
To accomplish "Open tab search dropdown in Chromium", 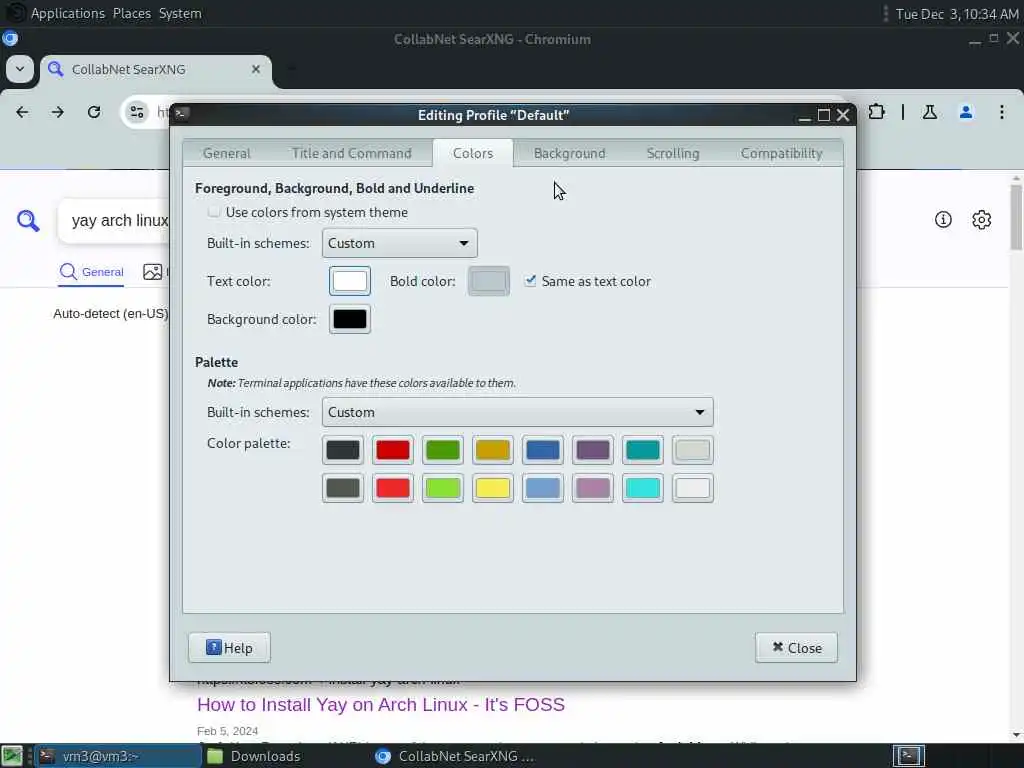I will 20,69.
